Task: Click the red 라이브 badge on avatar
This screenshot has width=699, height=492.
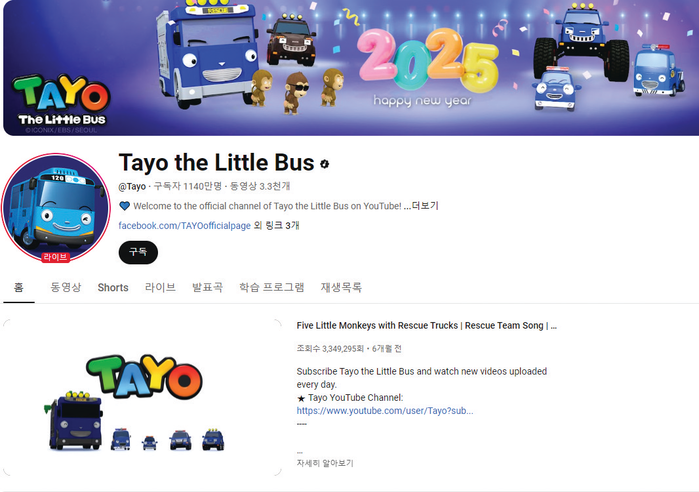Action: pyautogui.click(x=55, y=257)
